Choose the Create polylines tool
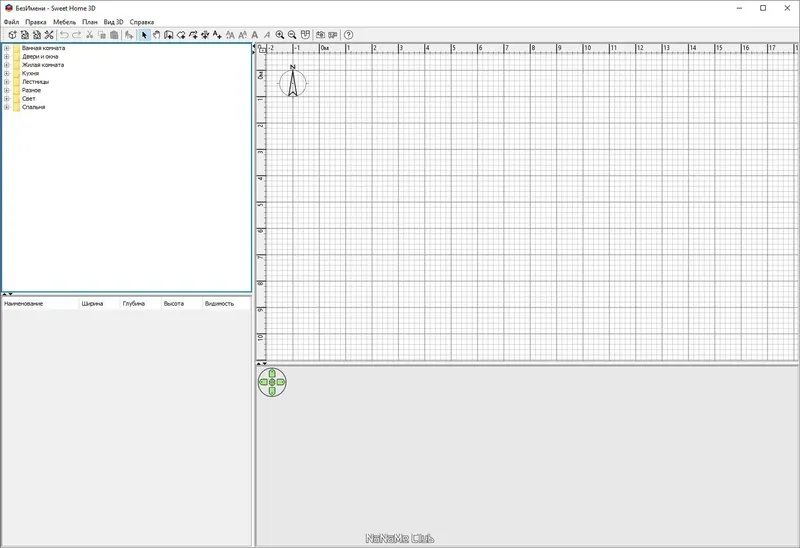The width and height of the screenshot is (800, 548). coord(193,35)
